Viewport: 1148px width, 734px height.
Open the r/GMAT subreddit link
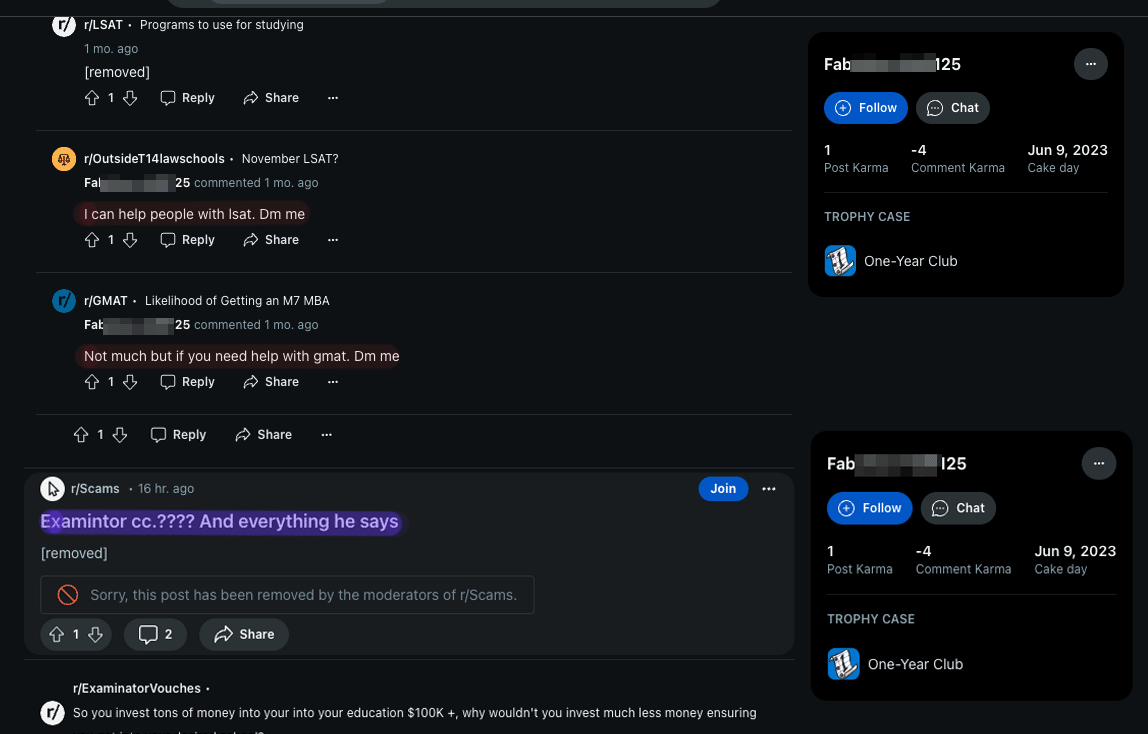click(105, 301)
